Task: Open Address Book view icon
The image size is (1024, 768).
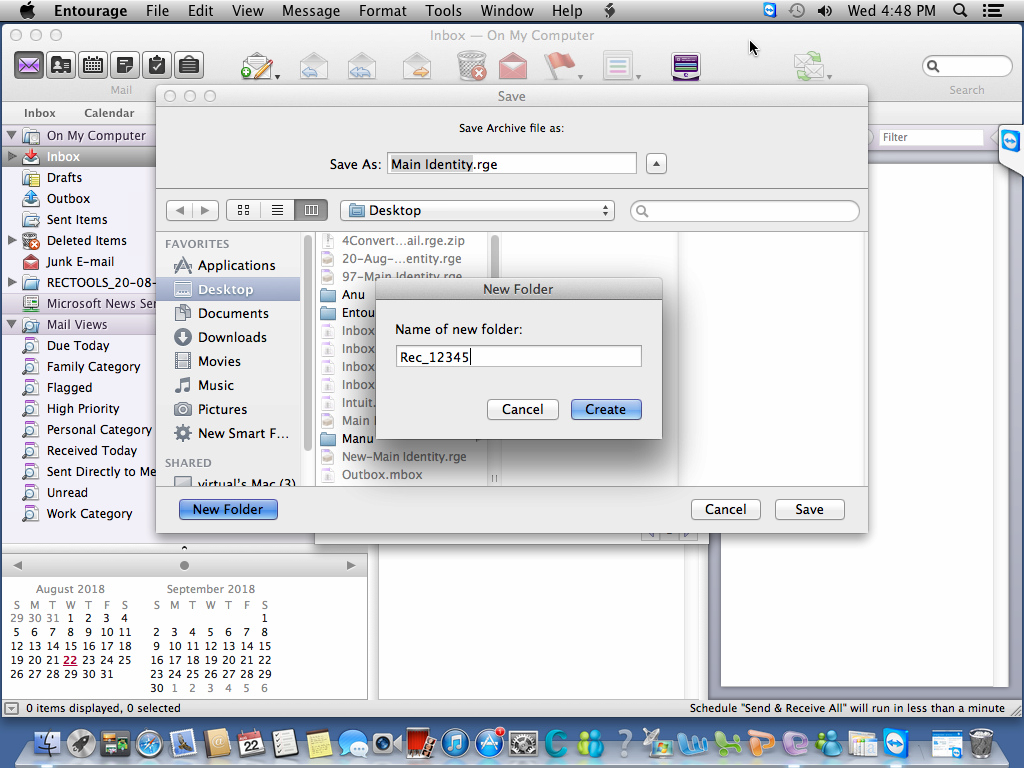Action: pyautogui.click(x=61, y=65)
